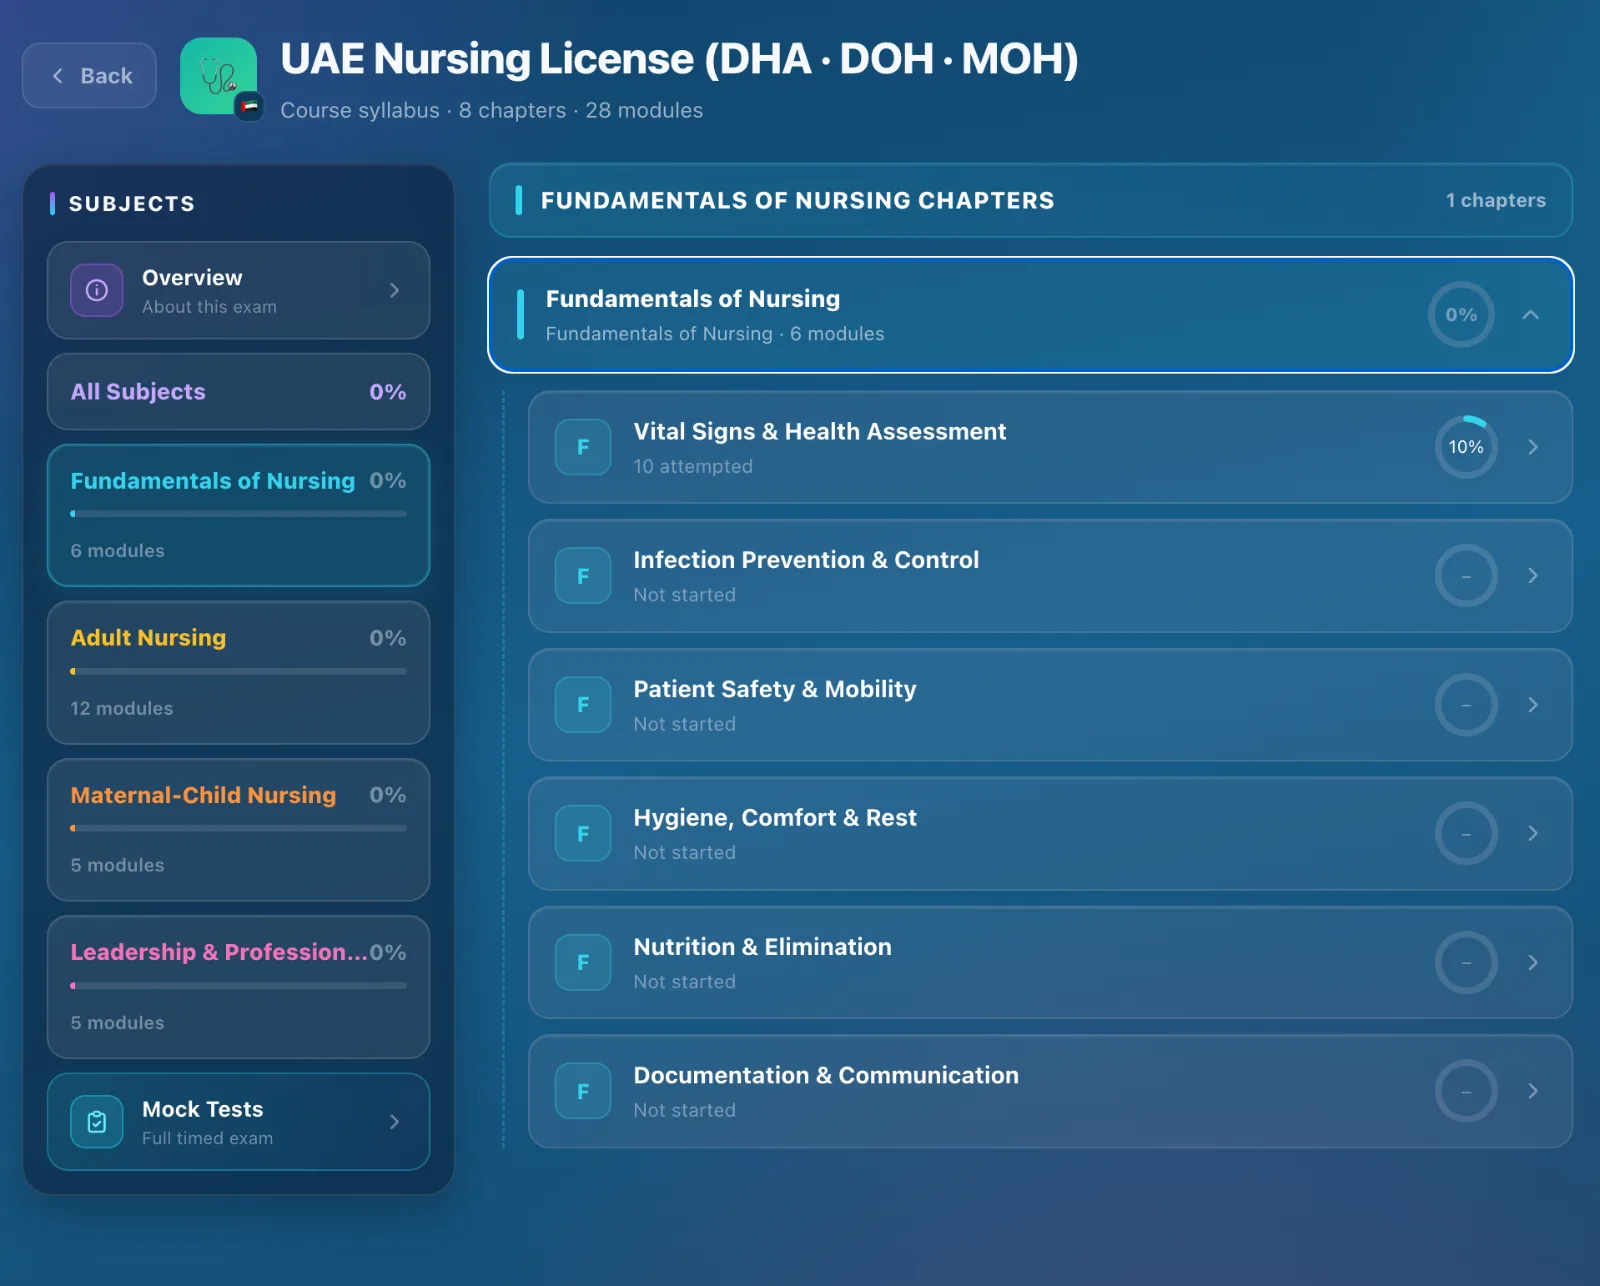
Task: Open Adult Nursing subject card
Action: (x=238, y=672)
